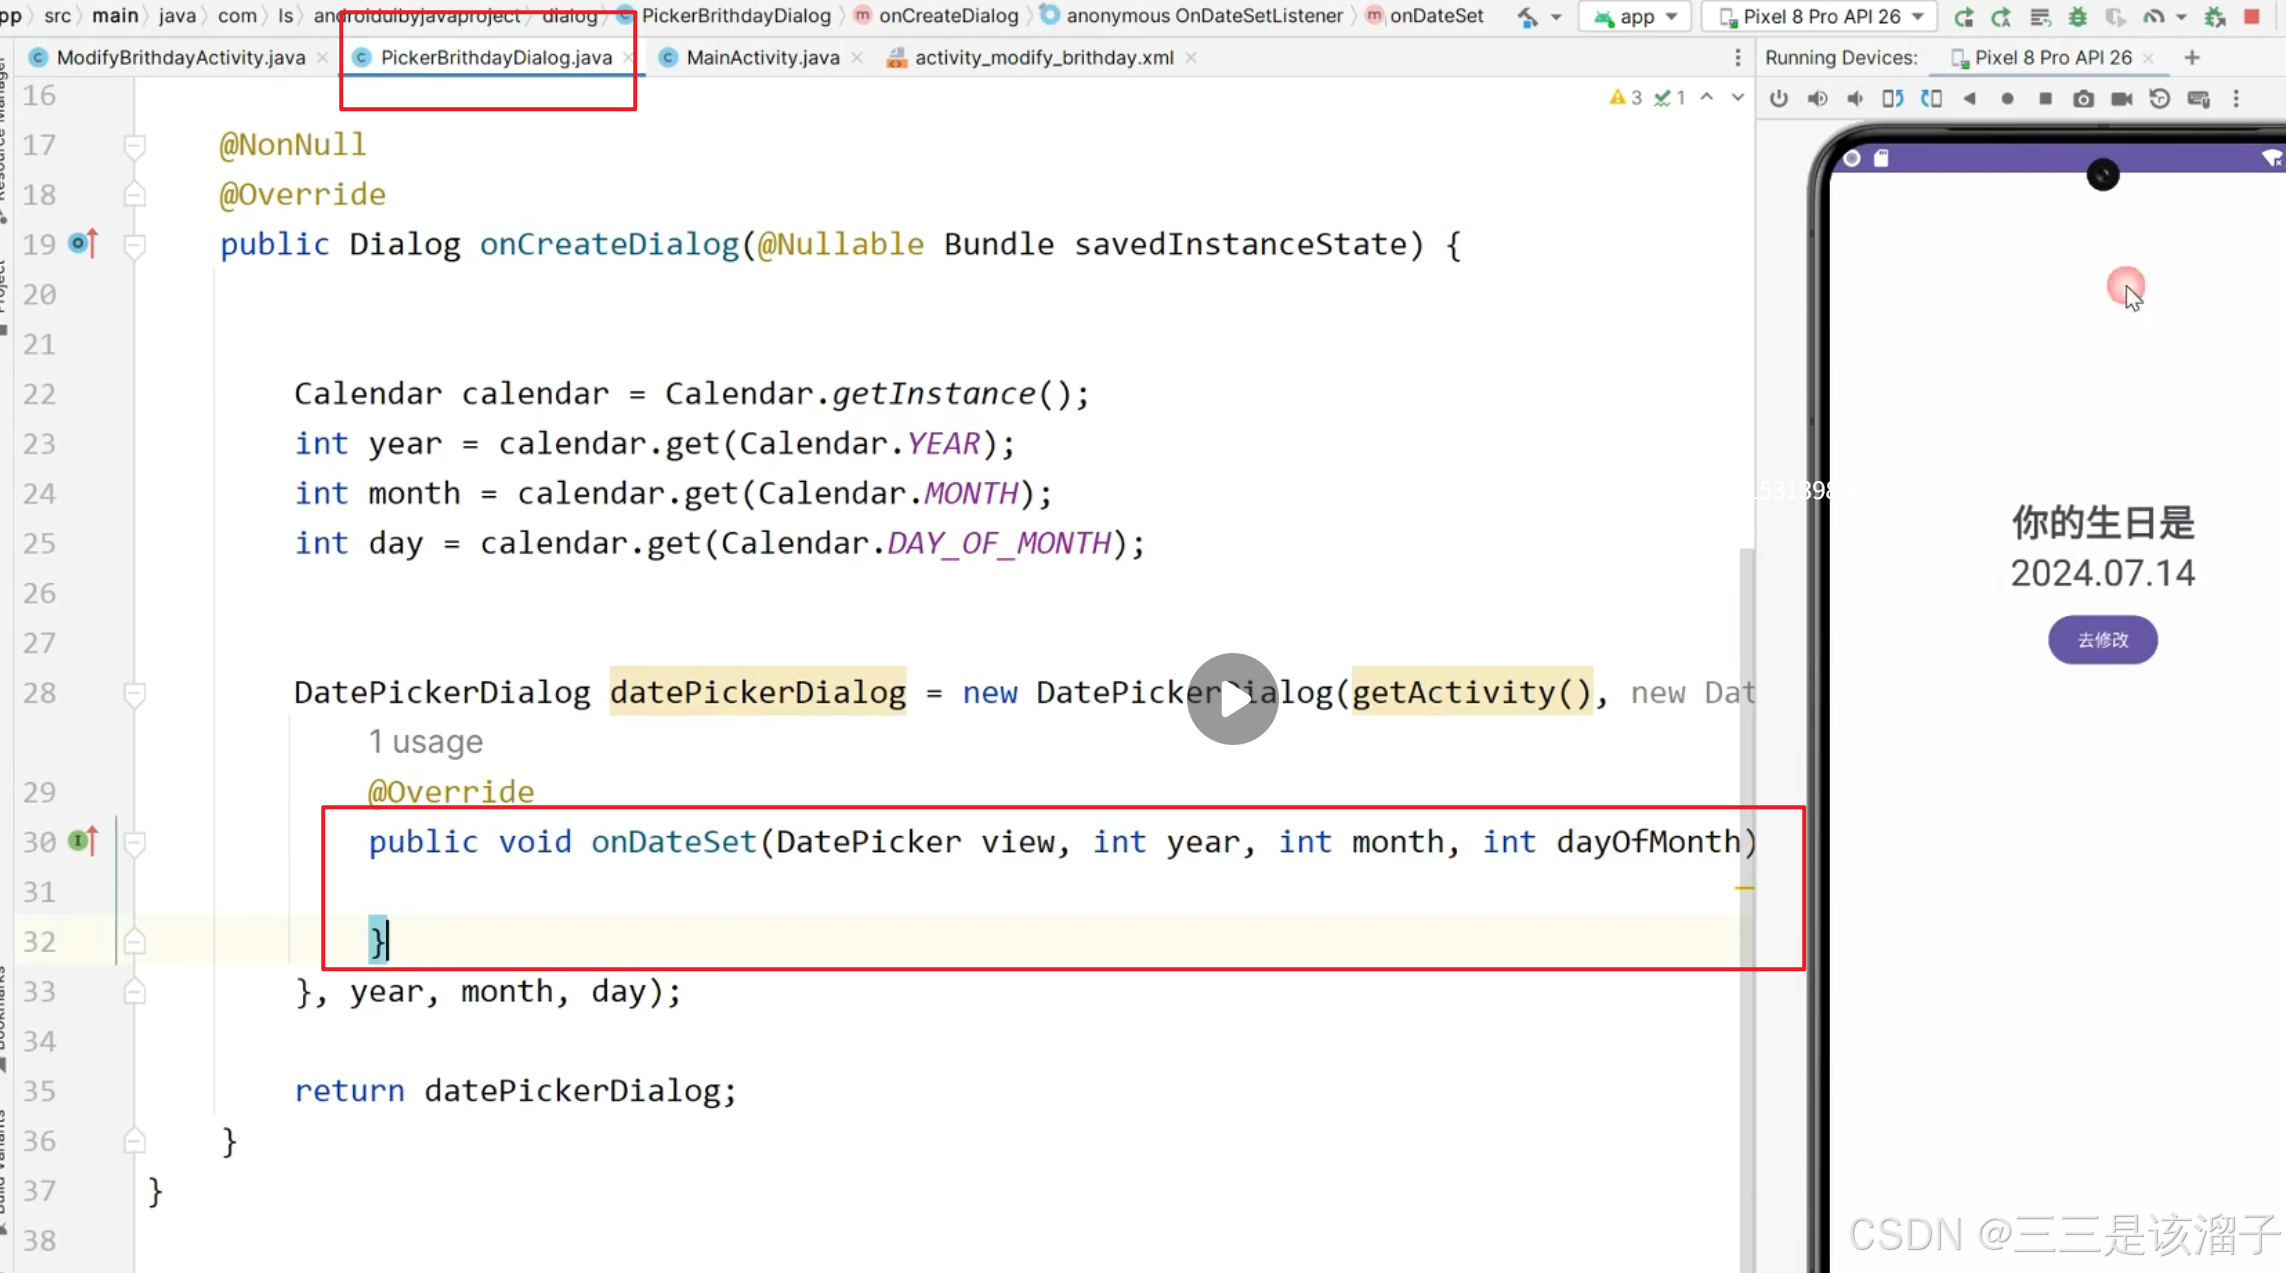Click the 3 warnings indicator in editor
Screen dimensions: 2286x1273
click(x=1625, y=97)
